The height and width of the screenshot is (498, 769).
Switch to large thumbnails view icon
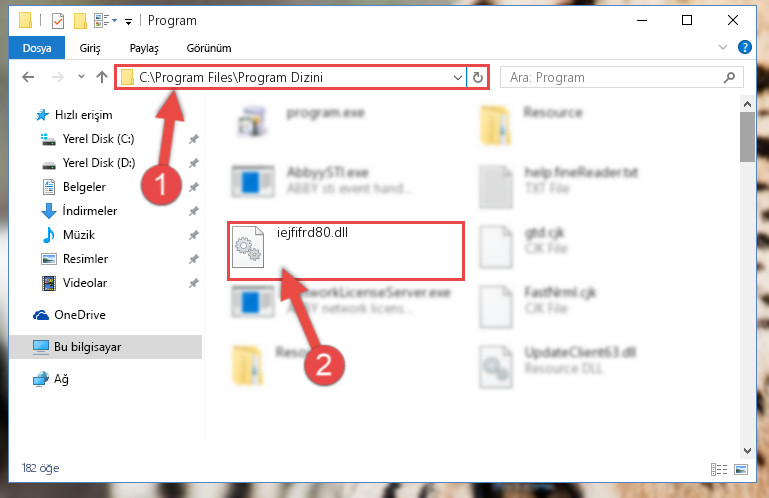[x=741, y=469]
